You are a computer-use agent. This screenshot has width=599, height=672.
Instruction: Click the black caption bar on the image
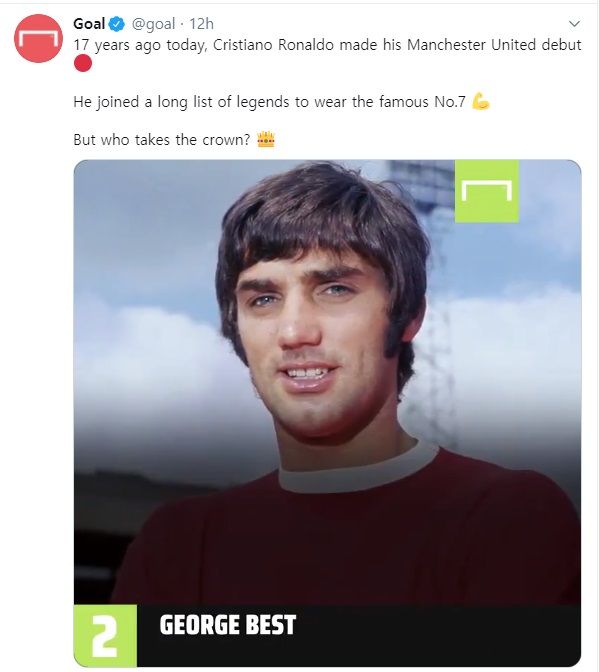point(359,636)
